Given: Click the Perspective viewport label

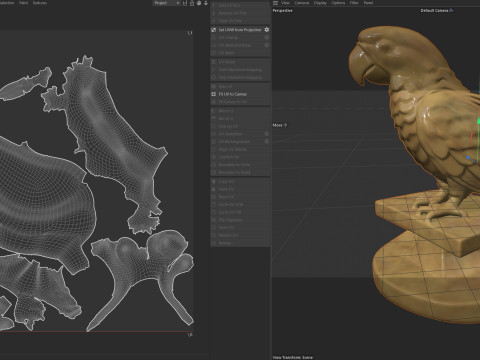Looking at the screenshot, I should [x=282, y=11].
